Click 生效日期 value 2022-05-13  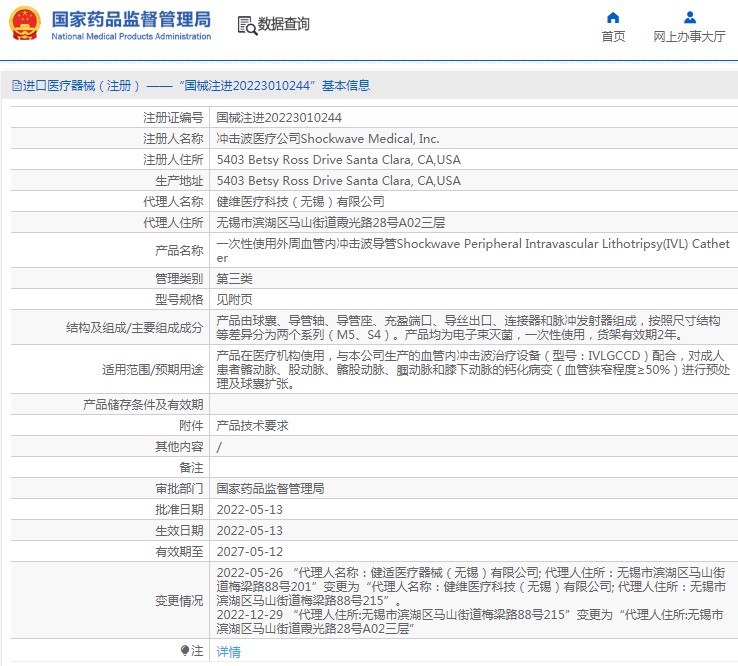249,530
